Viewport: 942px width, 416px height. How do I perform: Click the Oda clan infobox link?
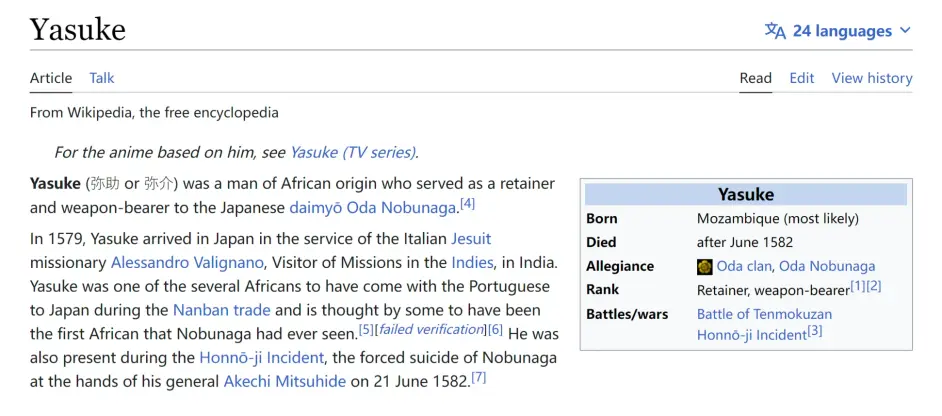pos(743,266)
